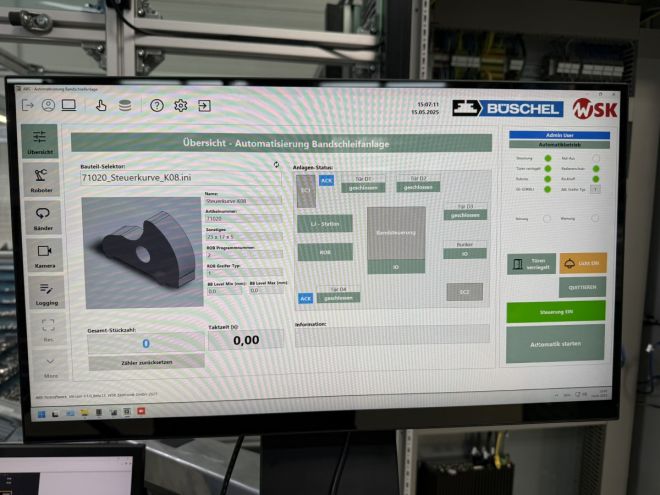The image size is (660, 495).
Task: Click the Gesamt-Stückzahl value 0
Action: (x=146, y=343)
